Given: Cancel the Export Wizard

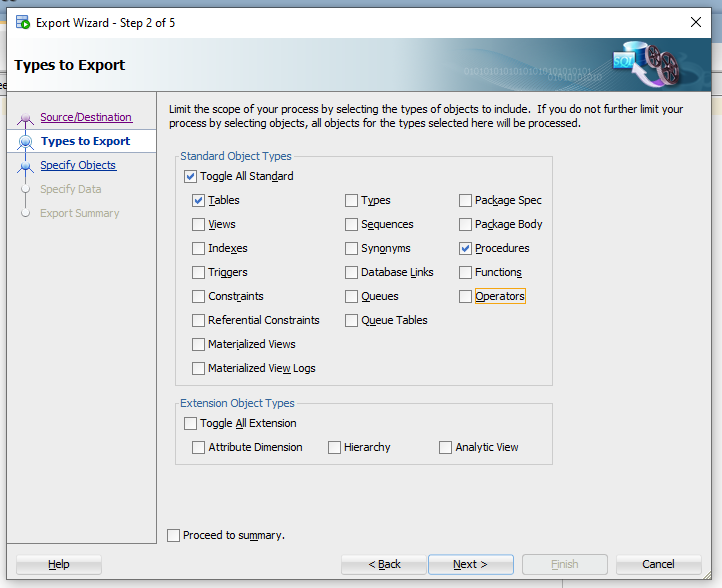Looking at the screenshot, I should [x=658, y=564].
